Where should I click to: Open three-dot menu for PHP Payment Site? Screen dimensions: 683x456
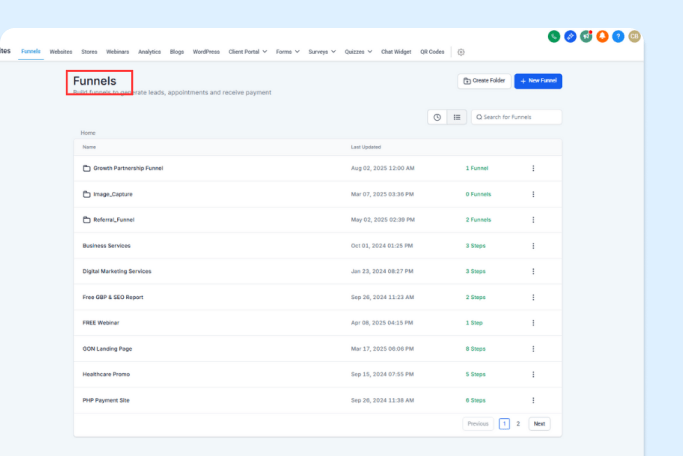[x=533, y=400]
